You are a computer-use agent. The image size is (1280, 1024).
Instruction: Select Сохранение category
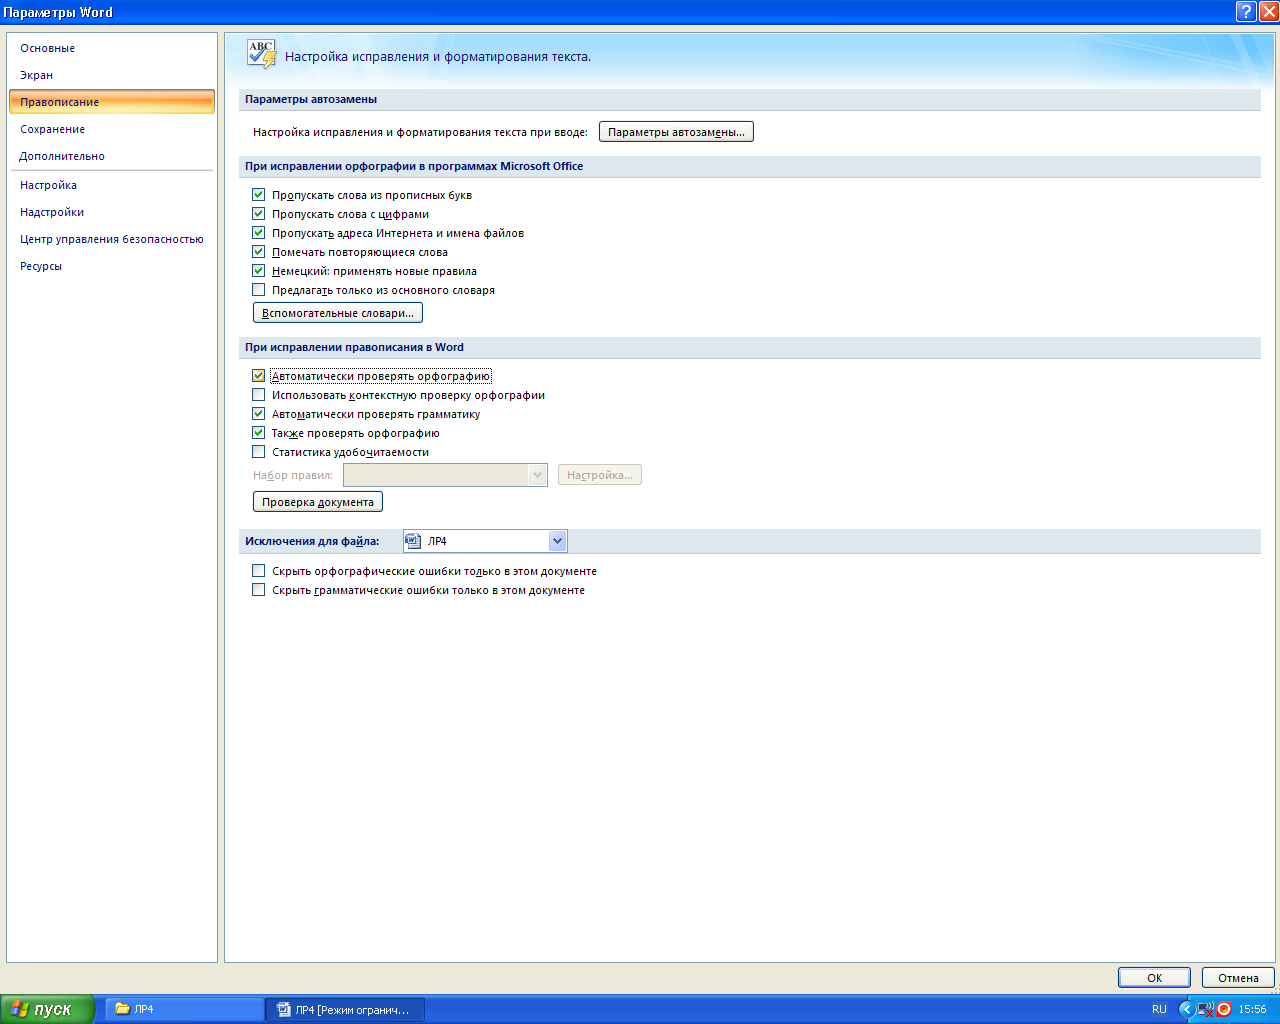click(111, 129)
